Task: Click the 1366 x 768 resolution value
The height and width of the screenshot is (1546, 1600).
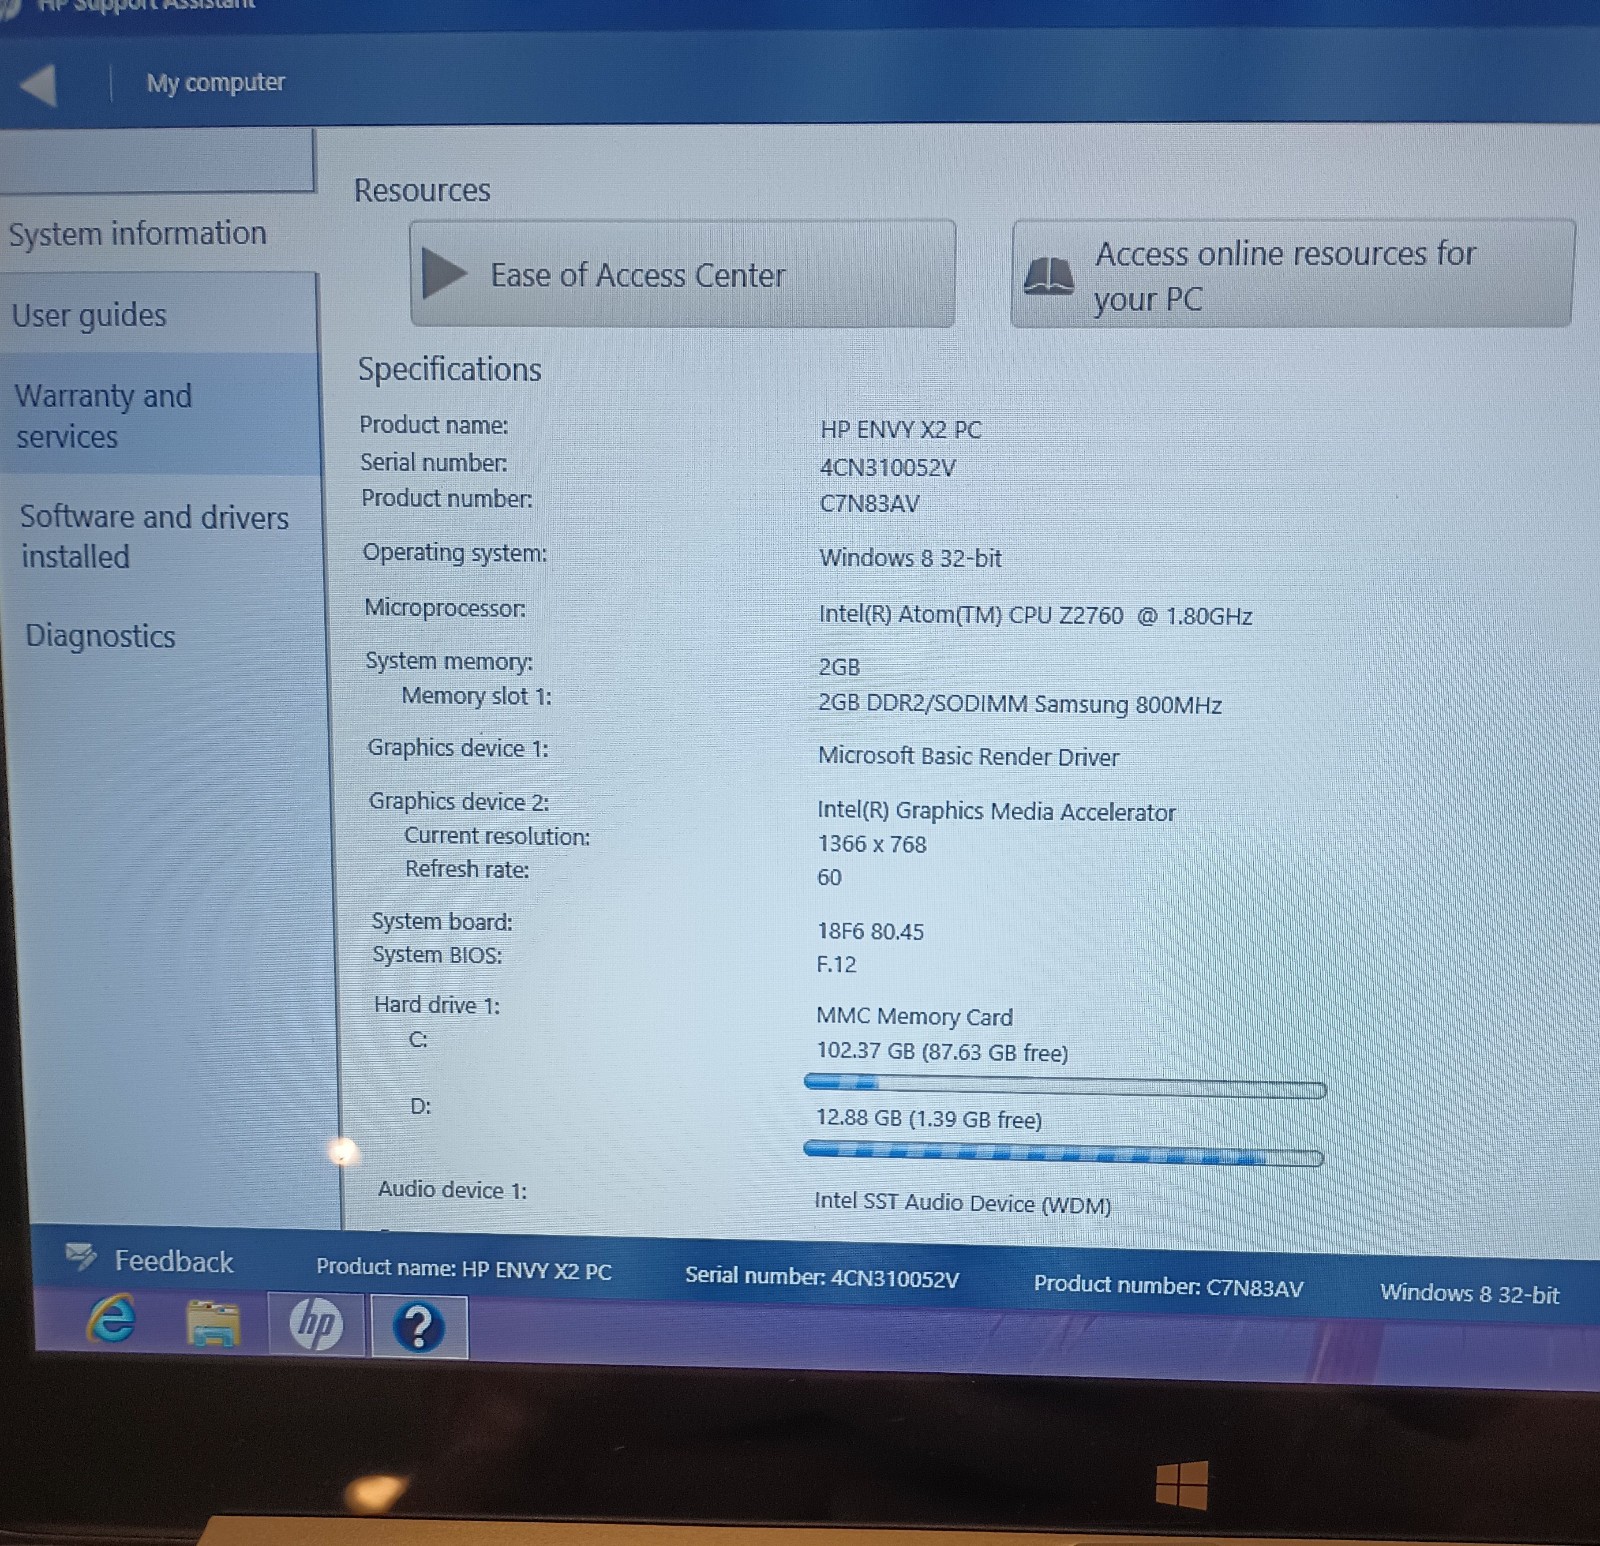Action: [872, 844]
